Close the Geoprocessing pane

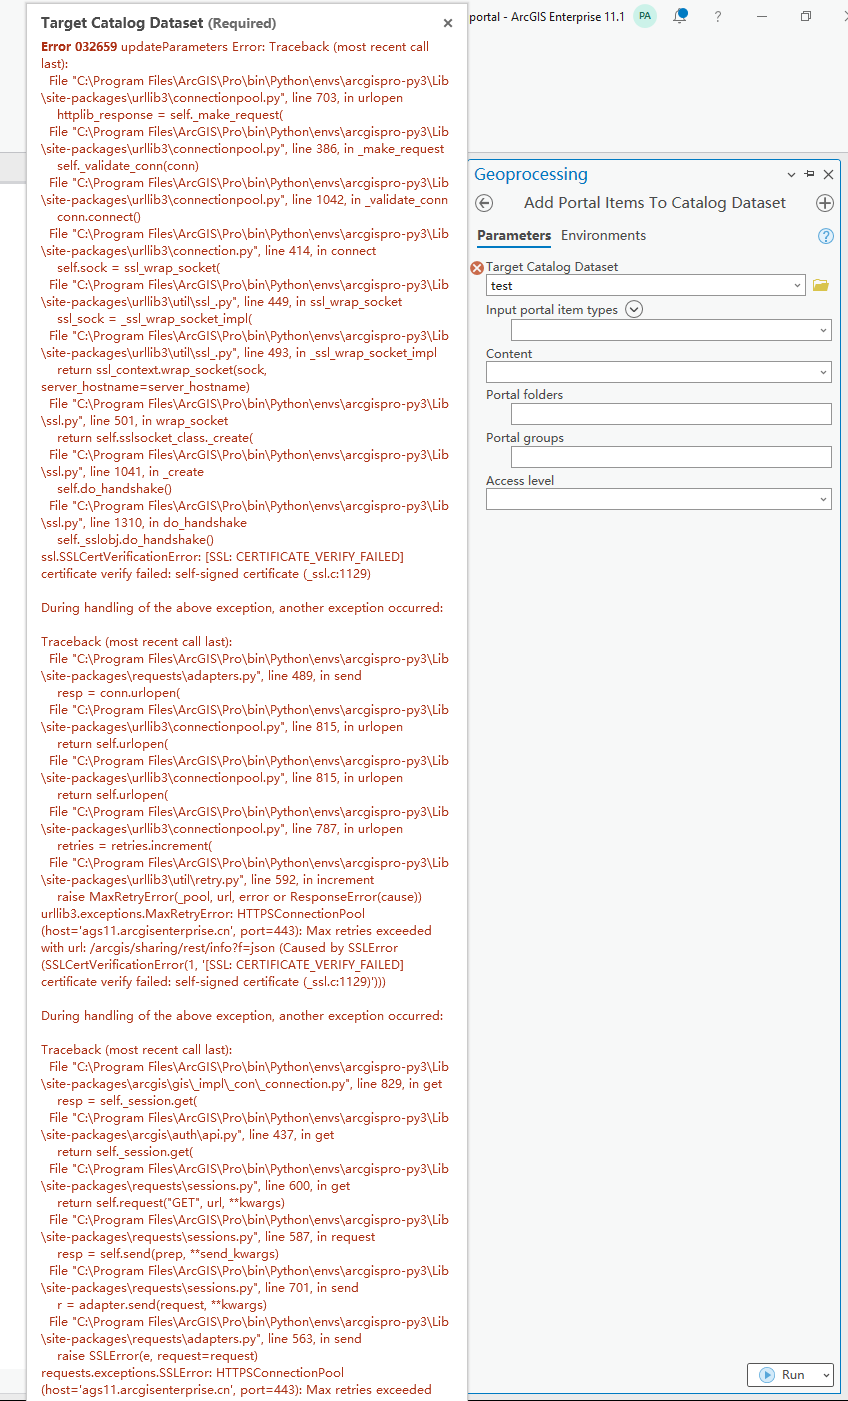828,175
